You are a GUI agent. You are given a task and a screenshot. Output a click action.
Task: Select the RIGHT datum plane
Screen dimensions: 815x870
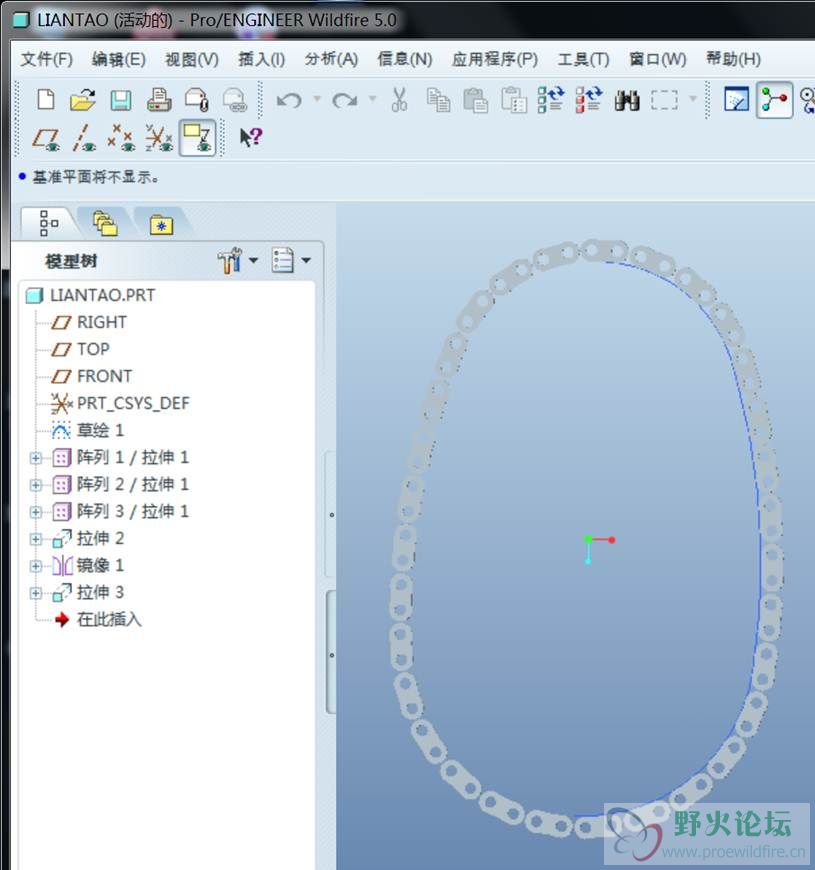pyautogui.click(x=102, y=322)
